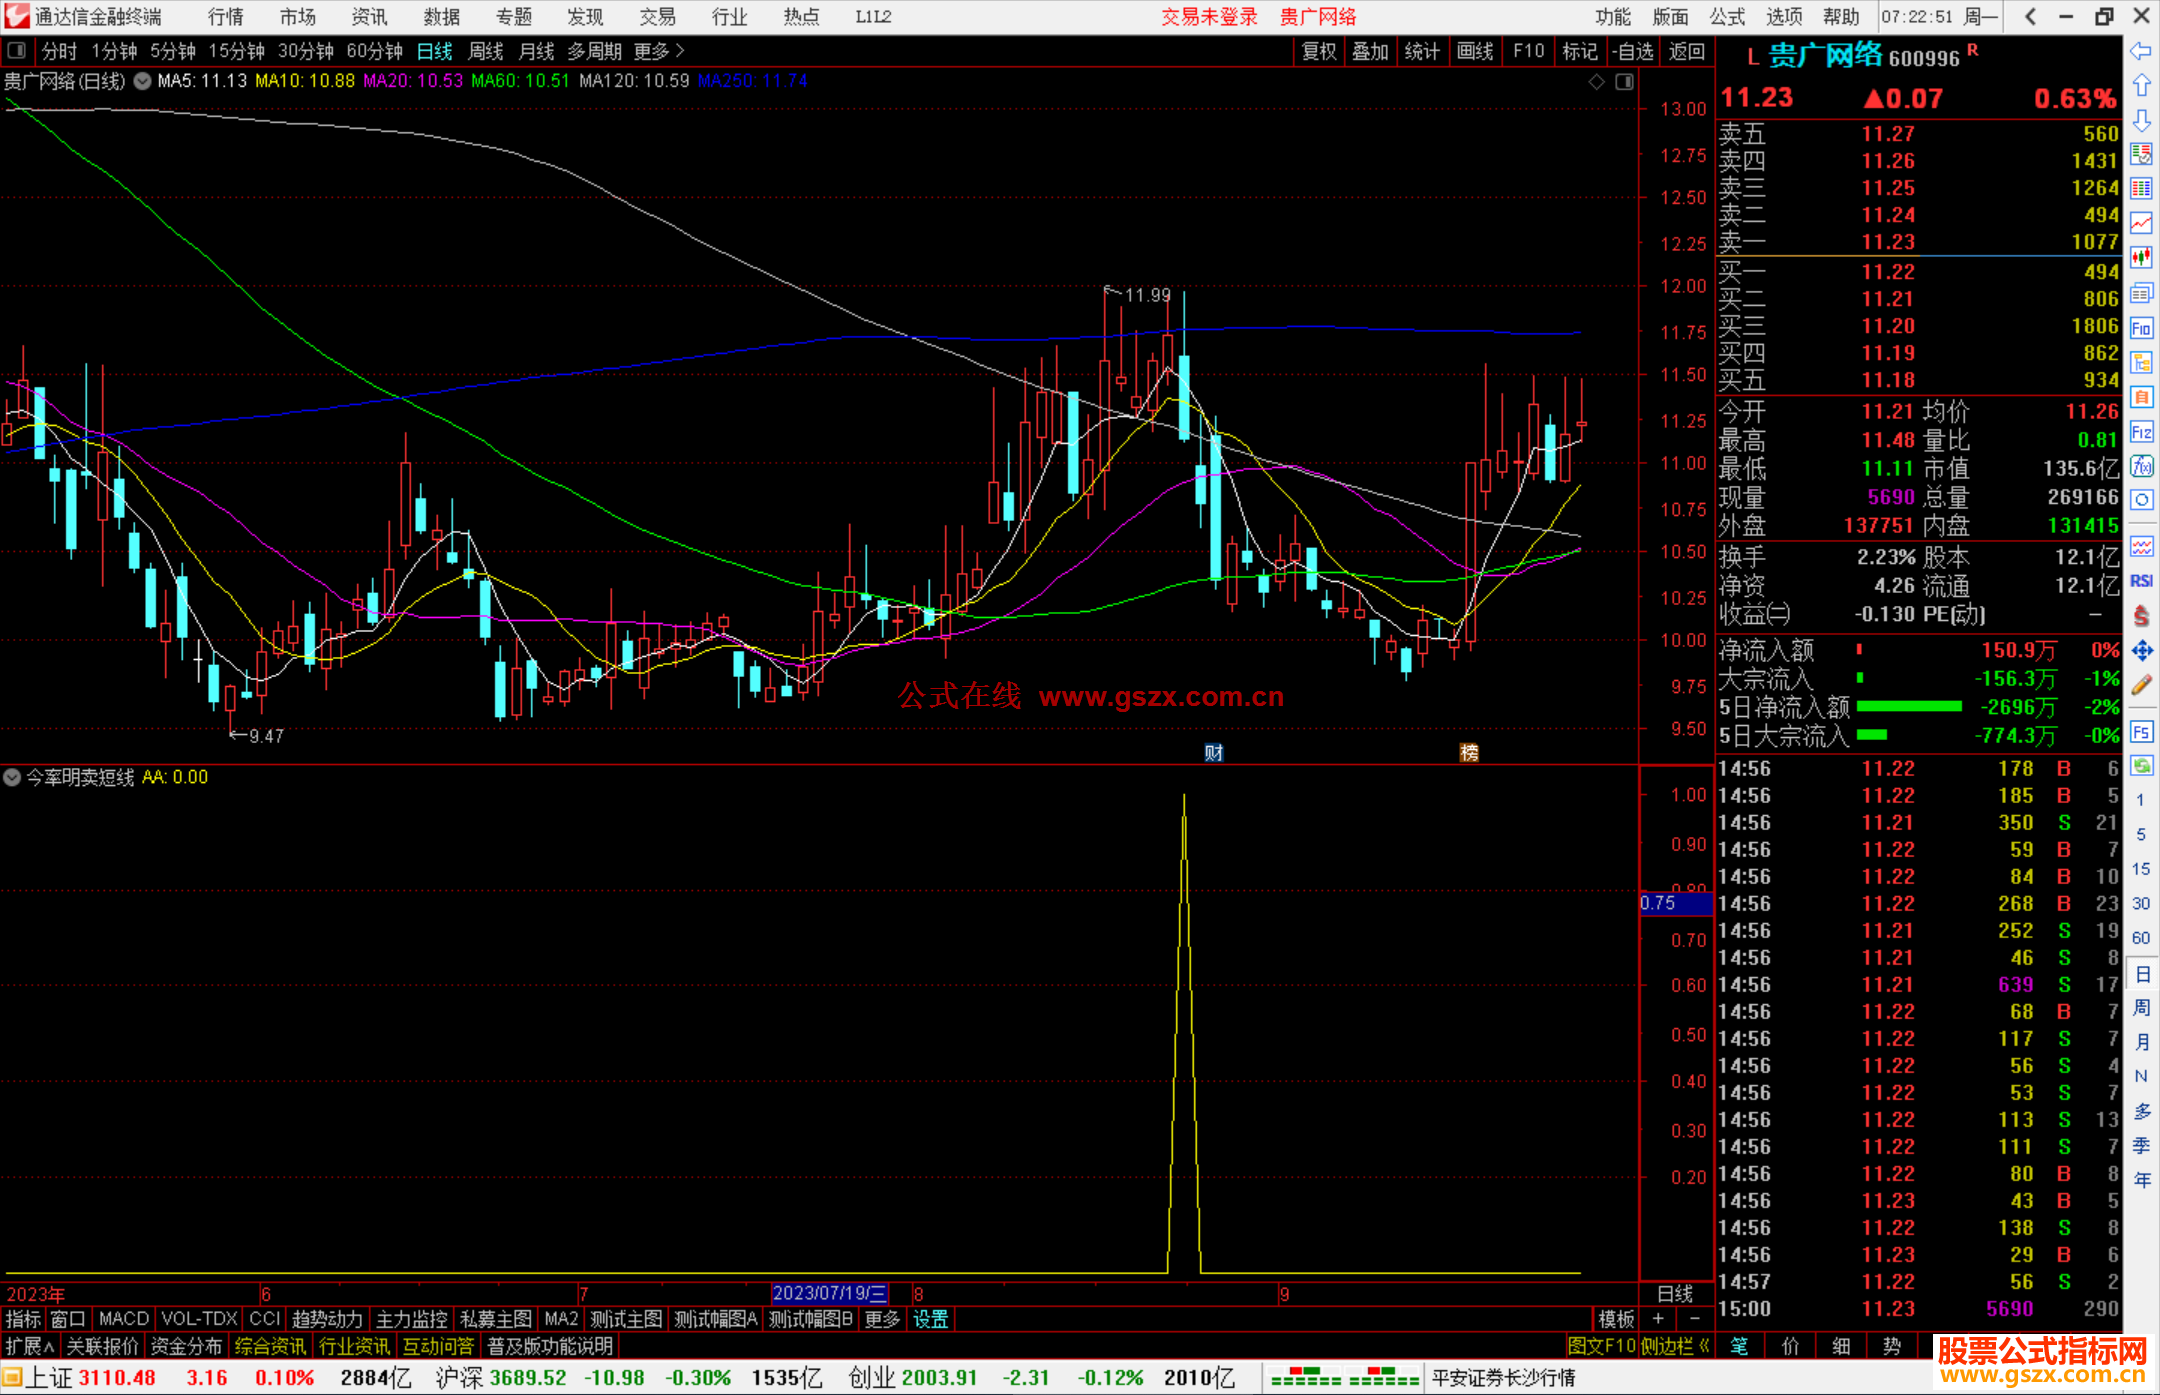Image resolution: width=2160 pixels, height=1395 pixels.
Task: Click the 5日净流入额 green progress bar
Action: tap(1908, 707)
